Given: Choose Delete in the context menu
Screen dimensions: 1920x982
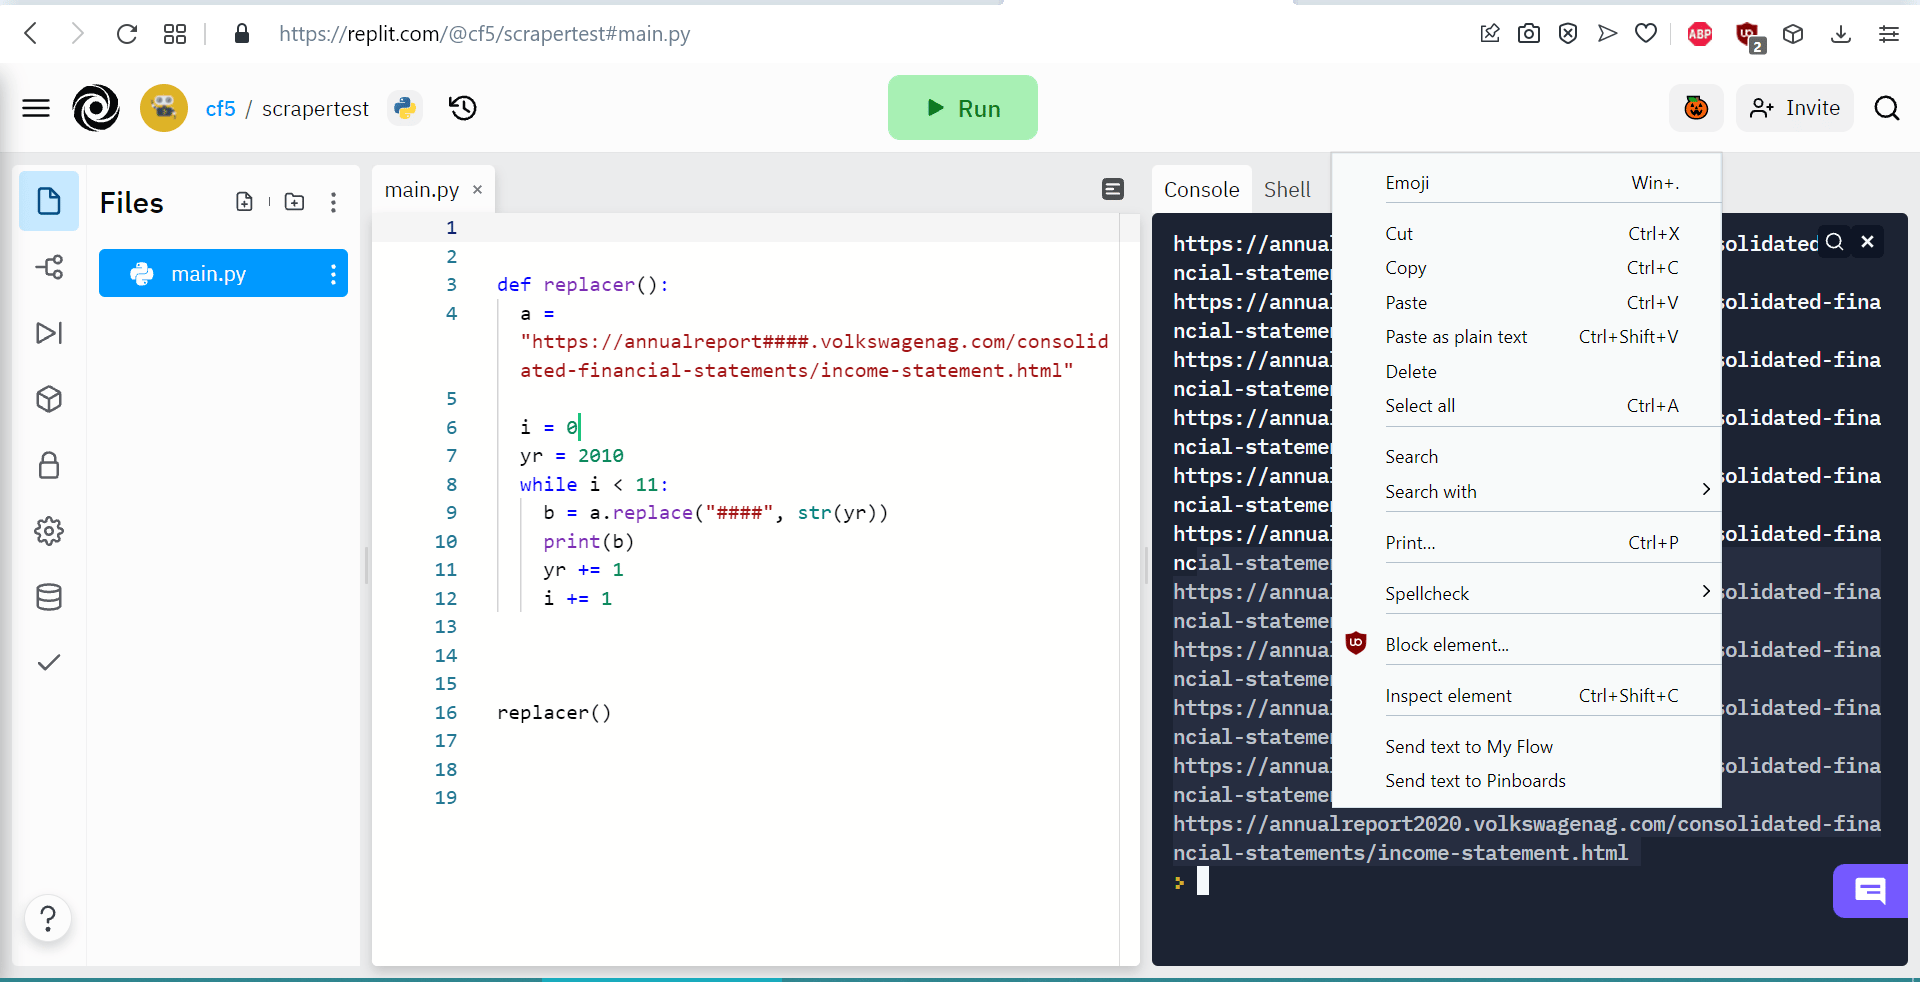Looking at the screenshot, I should (x=1532, y=372).
